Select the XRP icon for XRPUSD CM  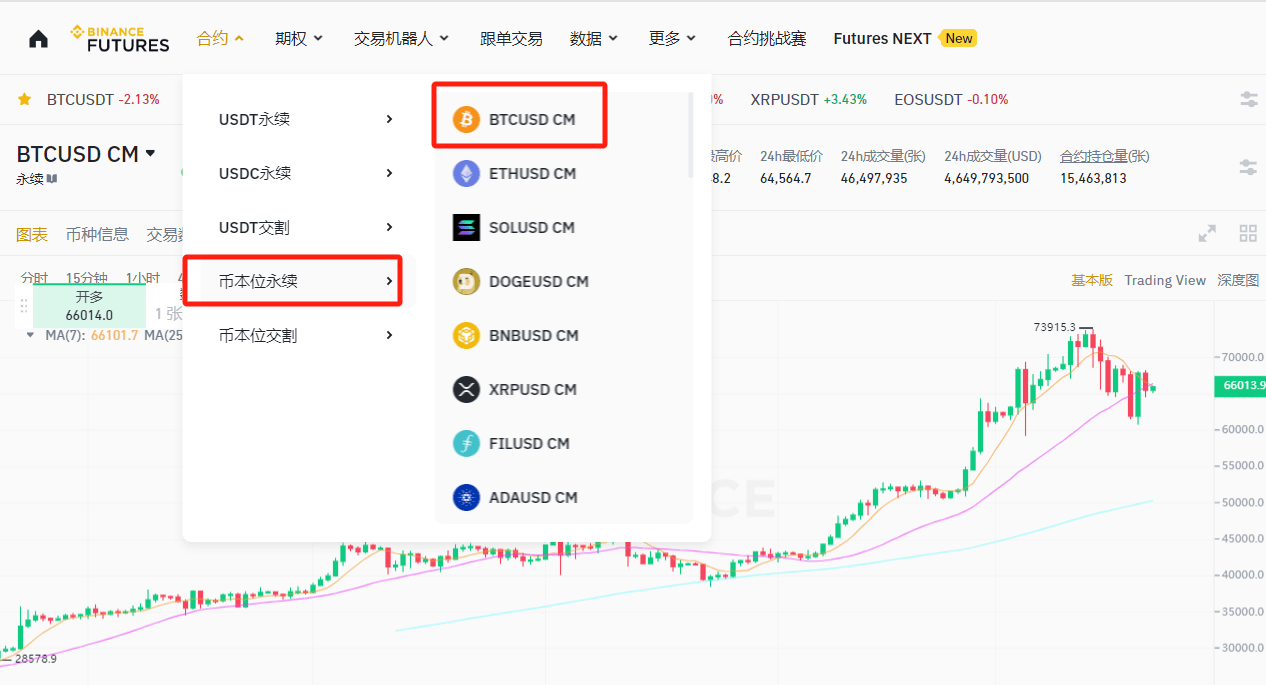point(466,389)
